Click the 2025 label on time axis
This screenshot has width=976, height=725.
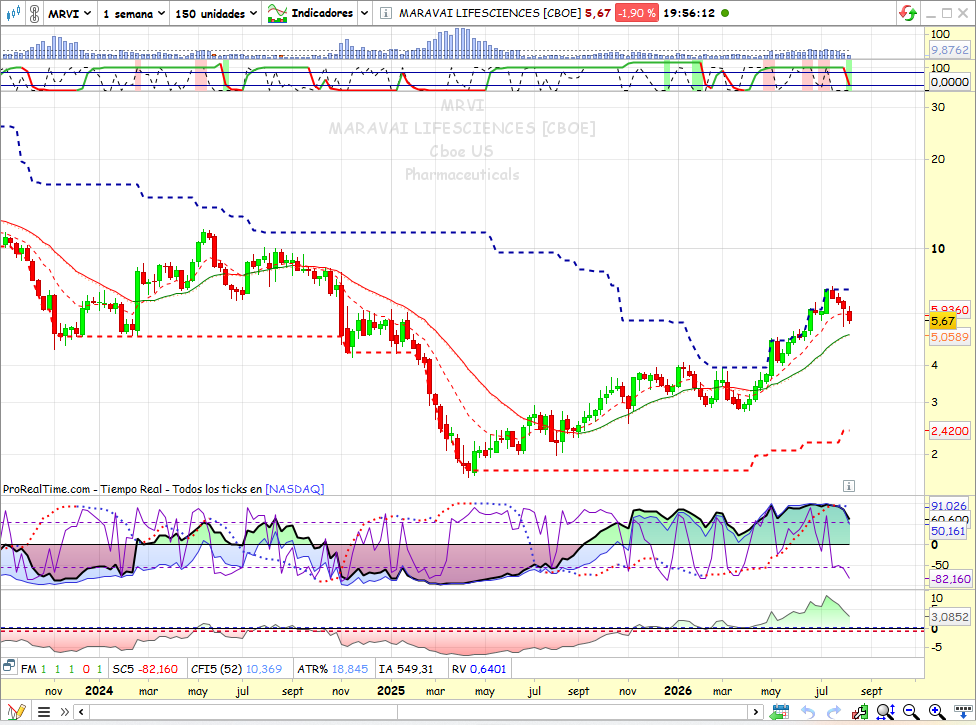[391, 691]
